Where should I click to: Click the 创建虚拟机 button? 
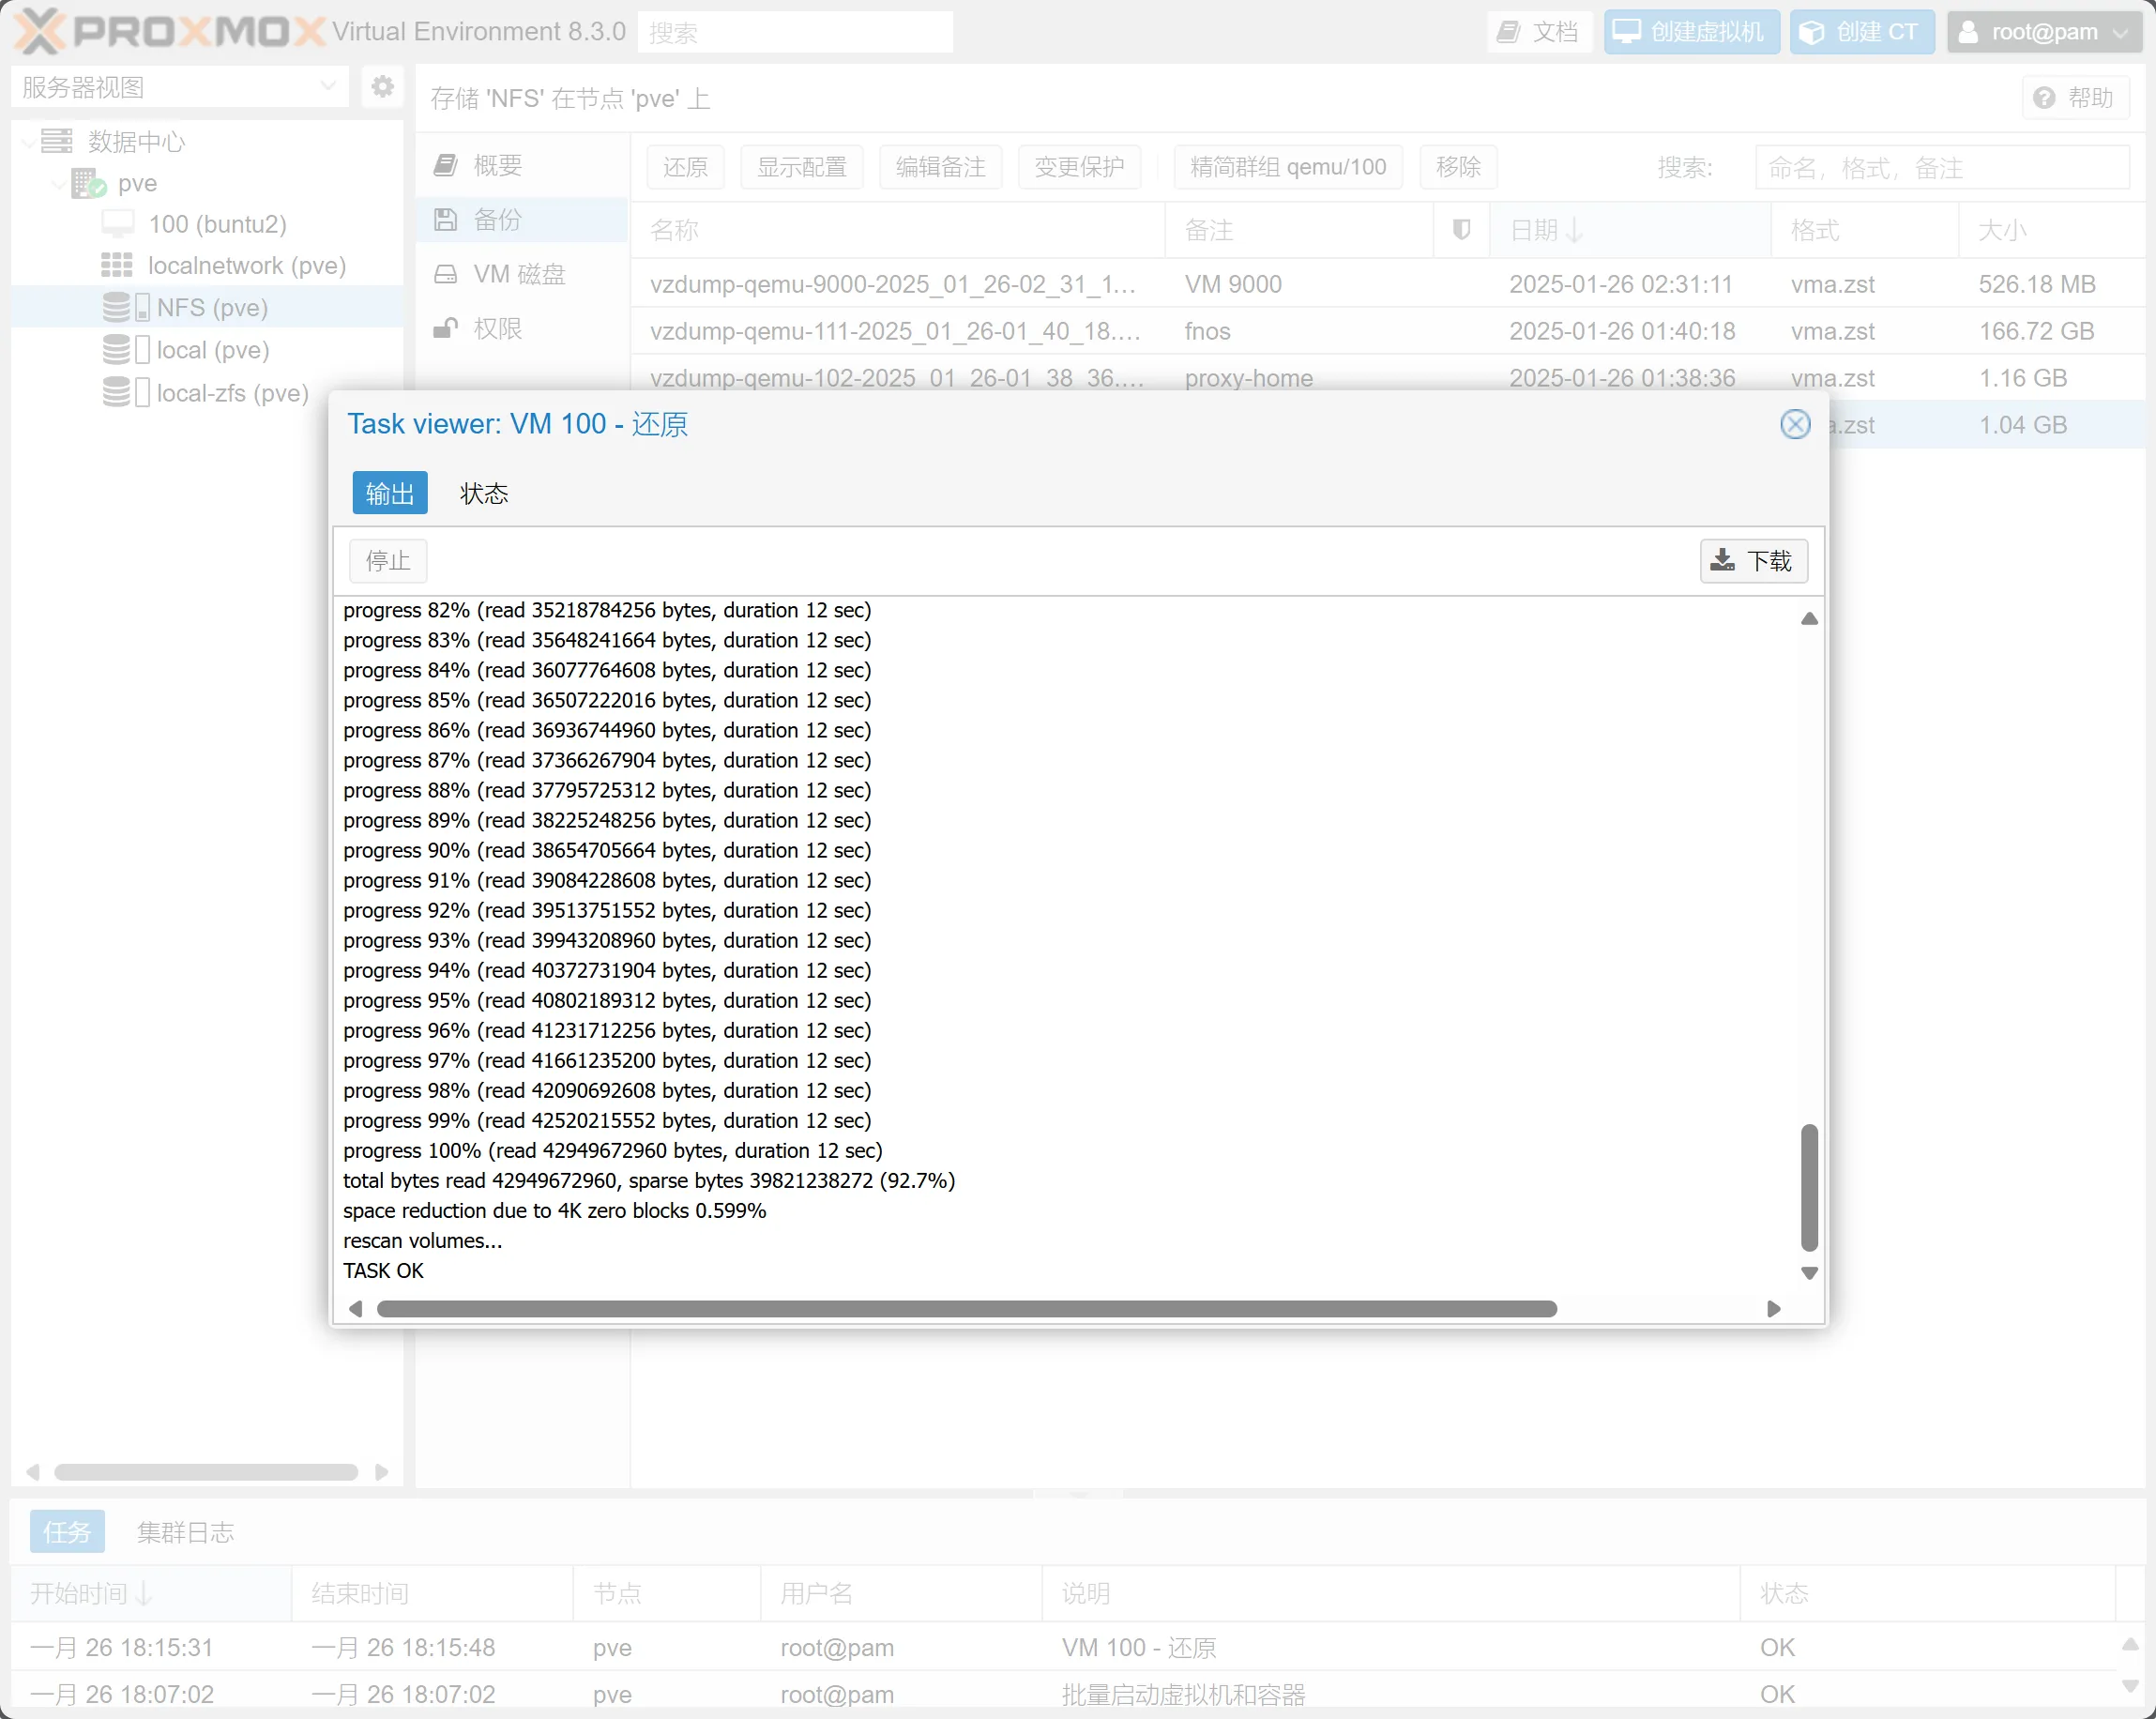(1691, 32)
